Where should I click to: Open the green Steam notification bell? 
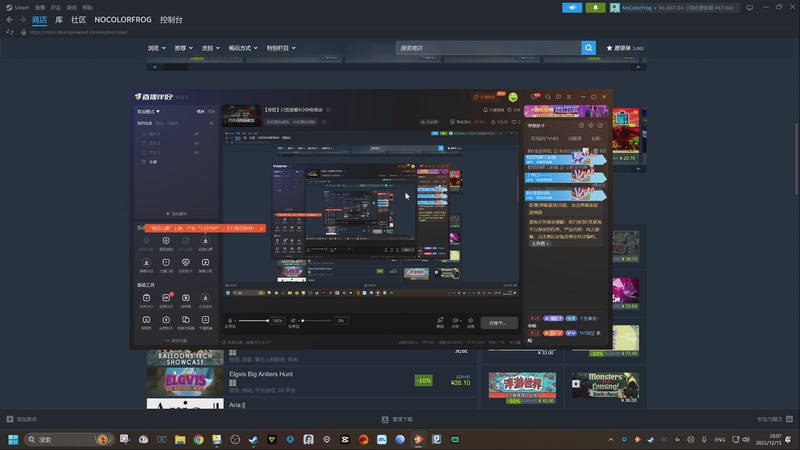coord(595,8)
